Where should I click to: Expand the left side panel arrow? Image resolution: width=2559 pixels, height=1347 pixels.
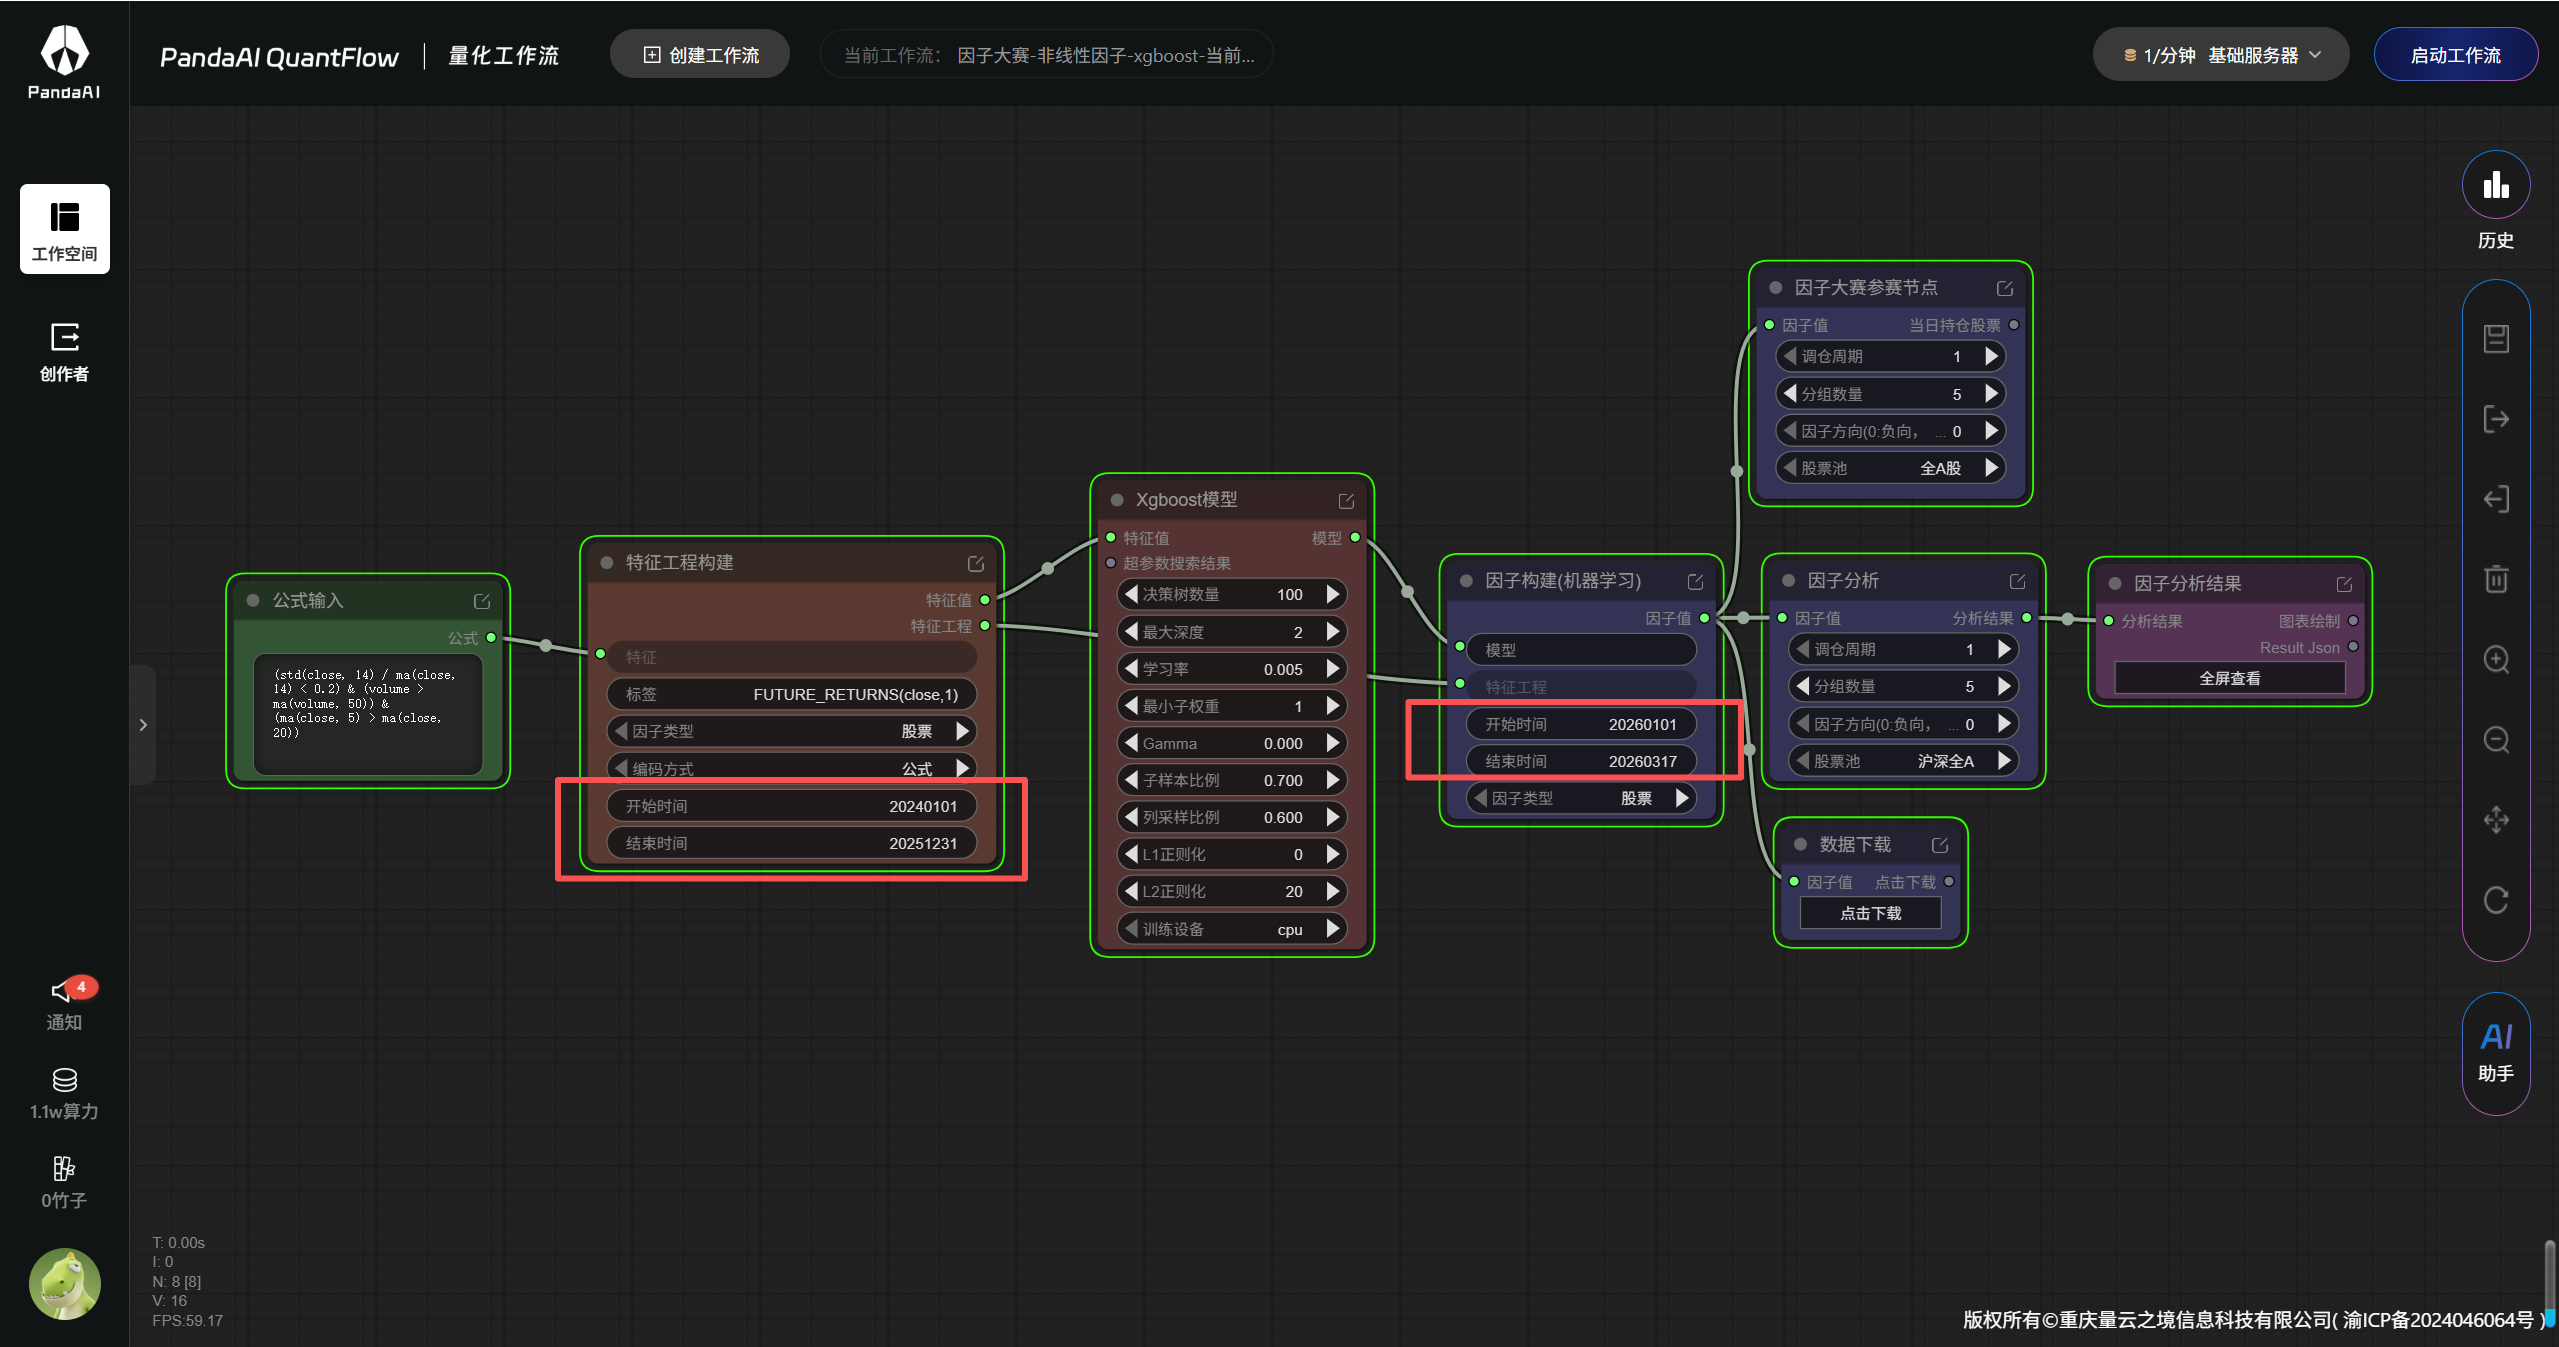(x=143, y=725)
